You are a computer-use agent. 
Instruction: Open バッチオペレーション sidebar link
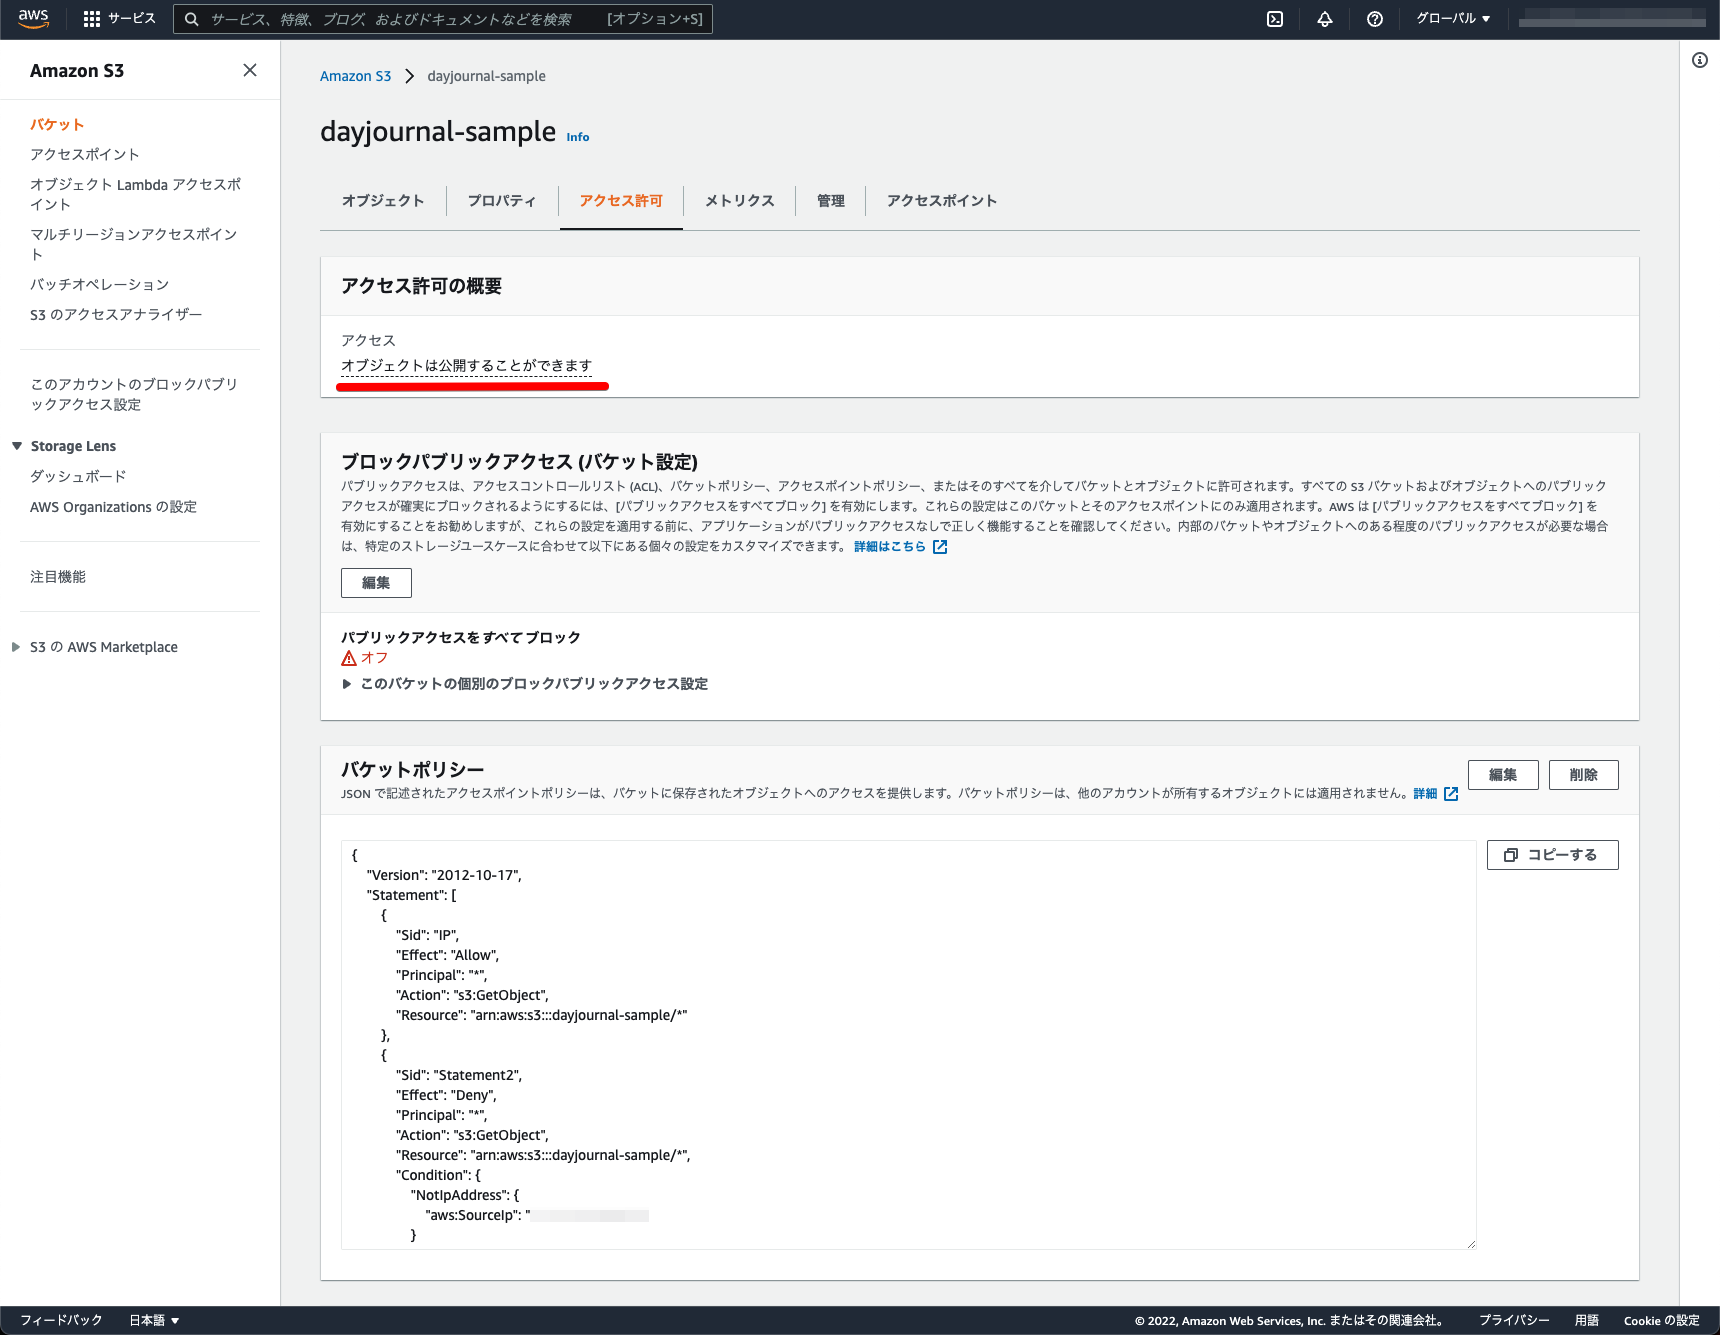[100, 284]
